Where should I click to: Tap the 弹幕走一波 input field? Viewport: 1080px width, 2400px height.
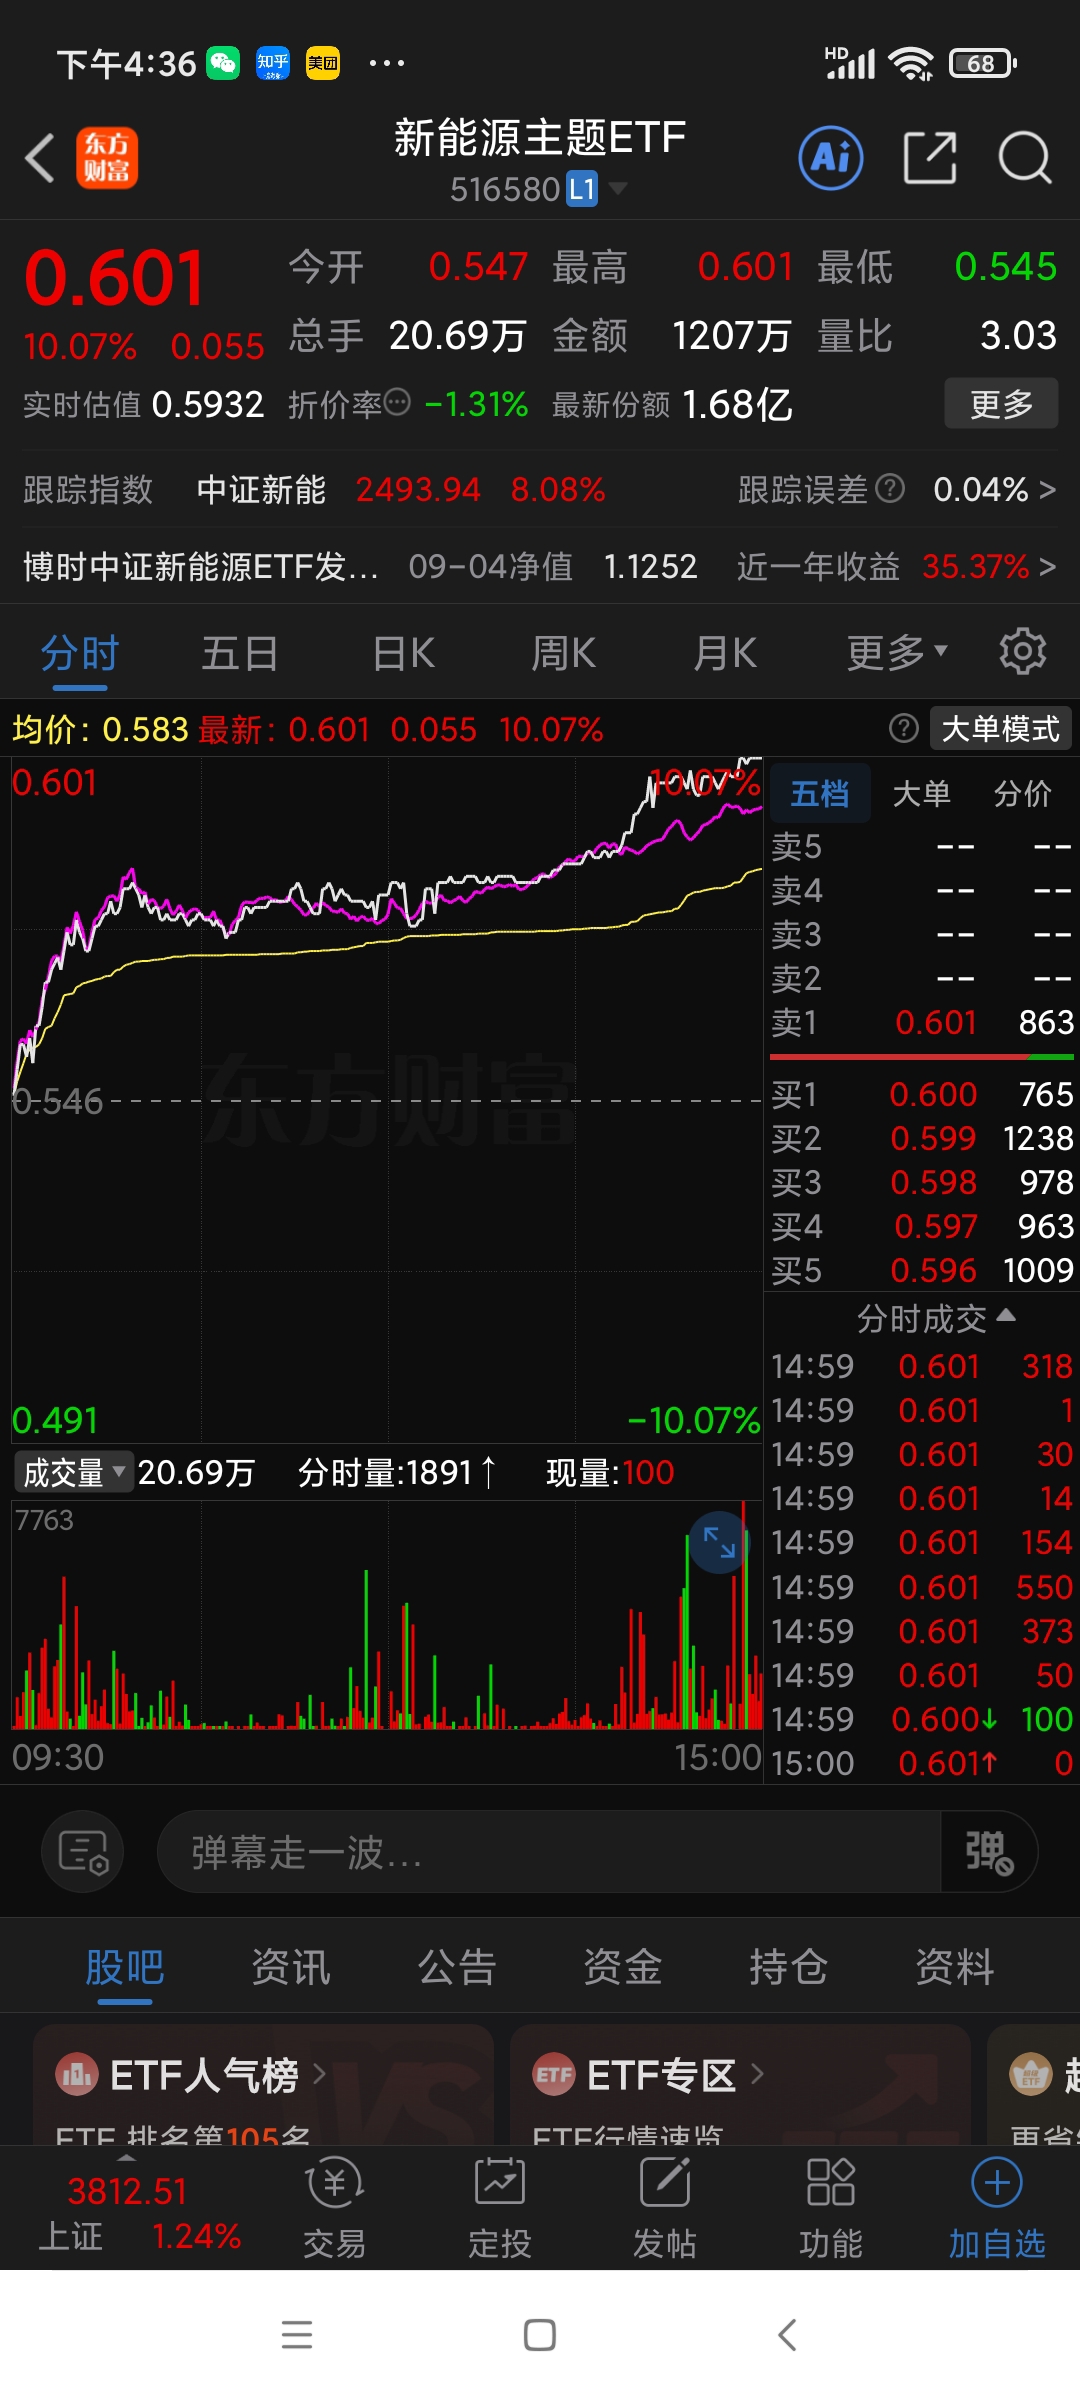click(550, 1852)
